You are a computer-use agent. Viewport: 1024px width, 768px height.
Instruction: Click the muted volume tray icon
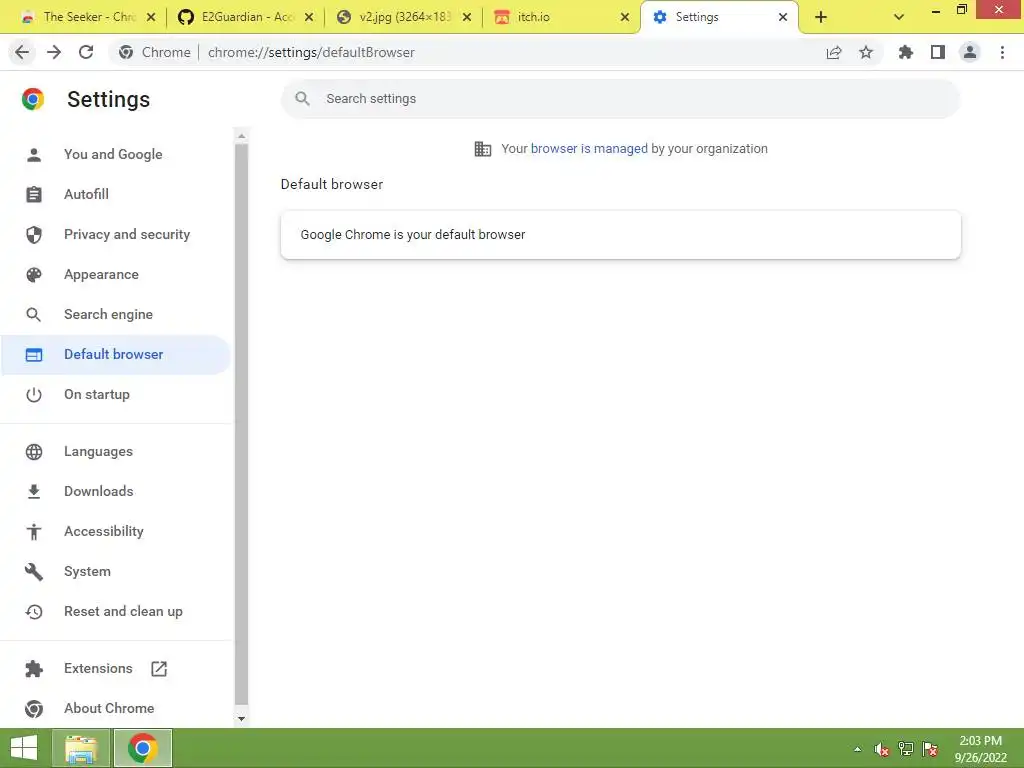point(882,749)
